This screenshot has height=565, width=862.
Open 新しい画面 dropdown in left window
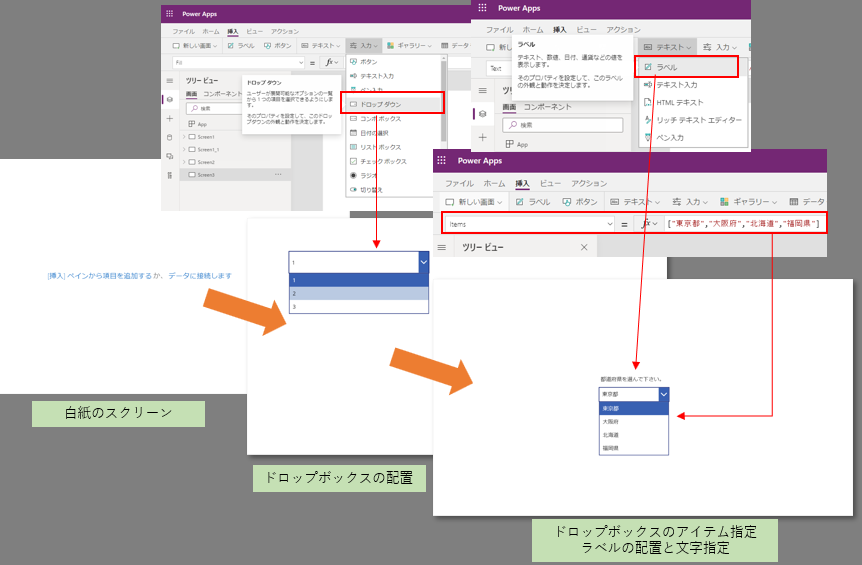(195, 46)
